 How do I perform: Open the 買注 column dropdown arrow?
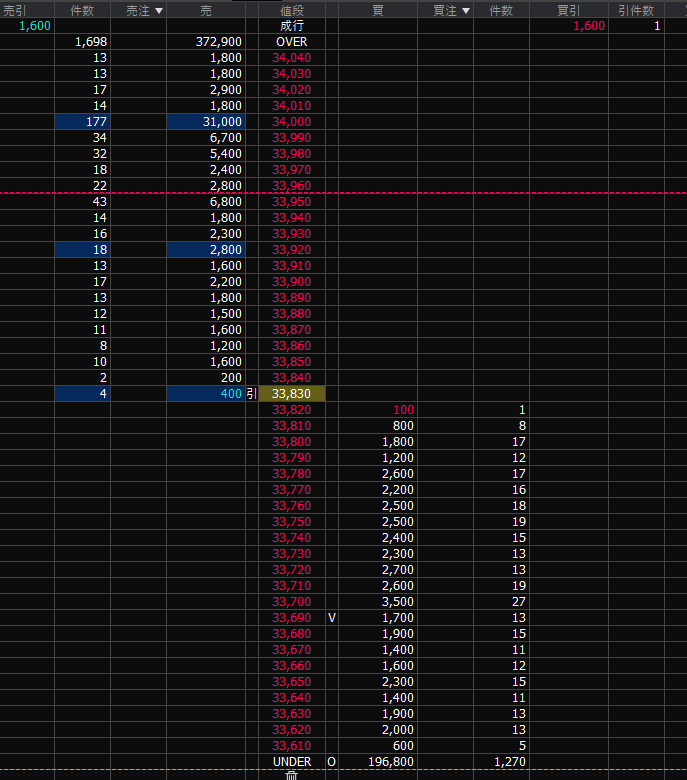point(465,10)
